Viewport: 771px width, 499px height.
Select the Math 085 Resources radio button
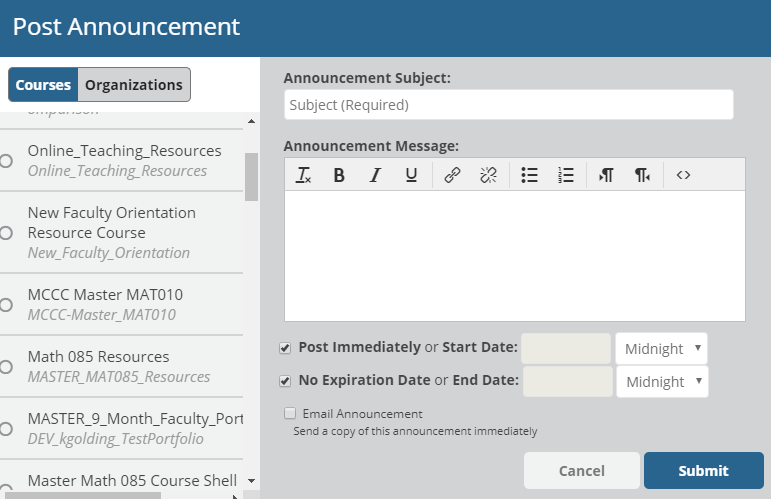pos(6,367)
